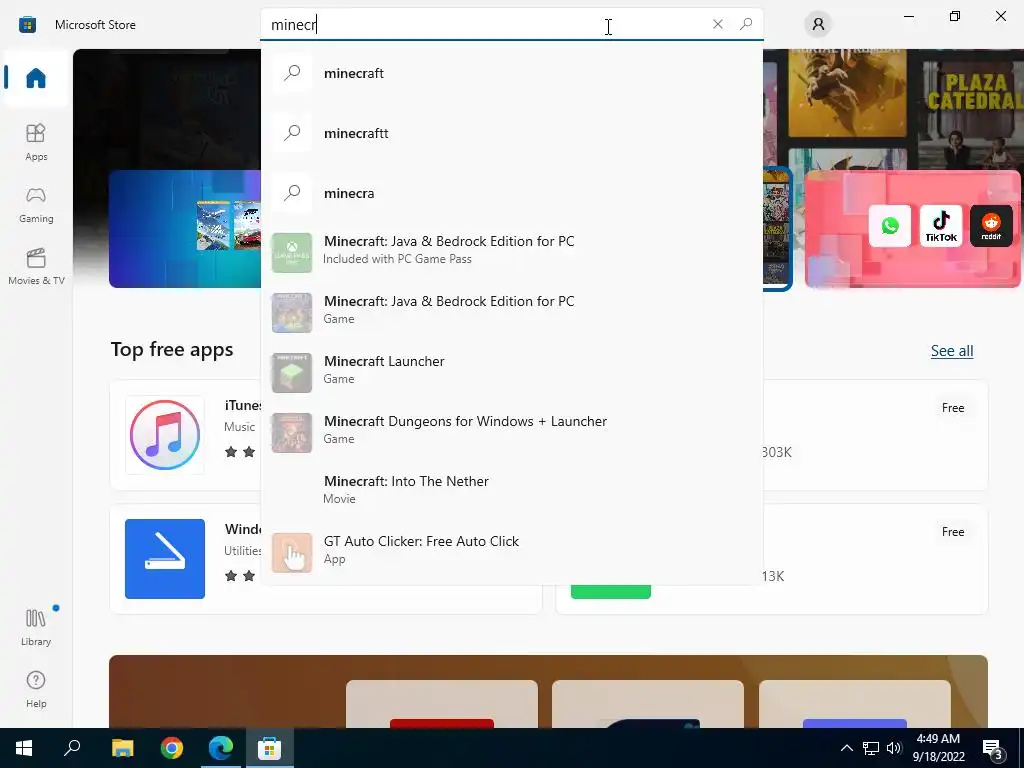The height and width of the screenshot is (768, 1024).
Task: Open the Library in sidebar
Action: (x=36, y=627)
